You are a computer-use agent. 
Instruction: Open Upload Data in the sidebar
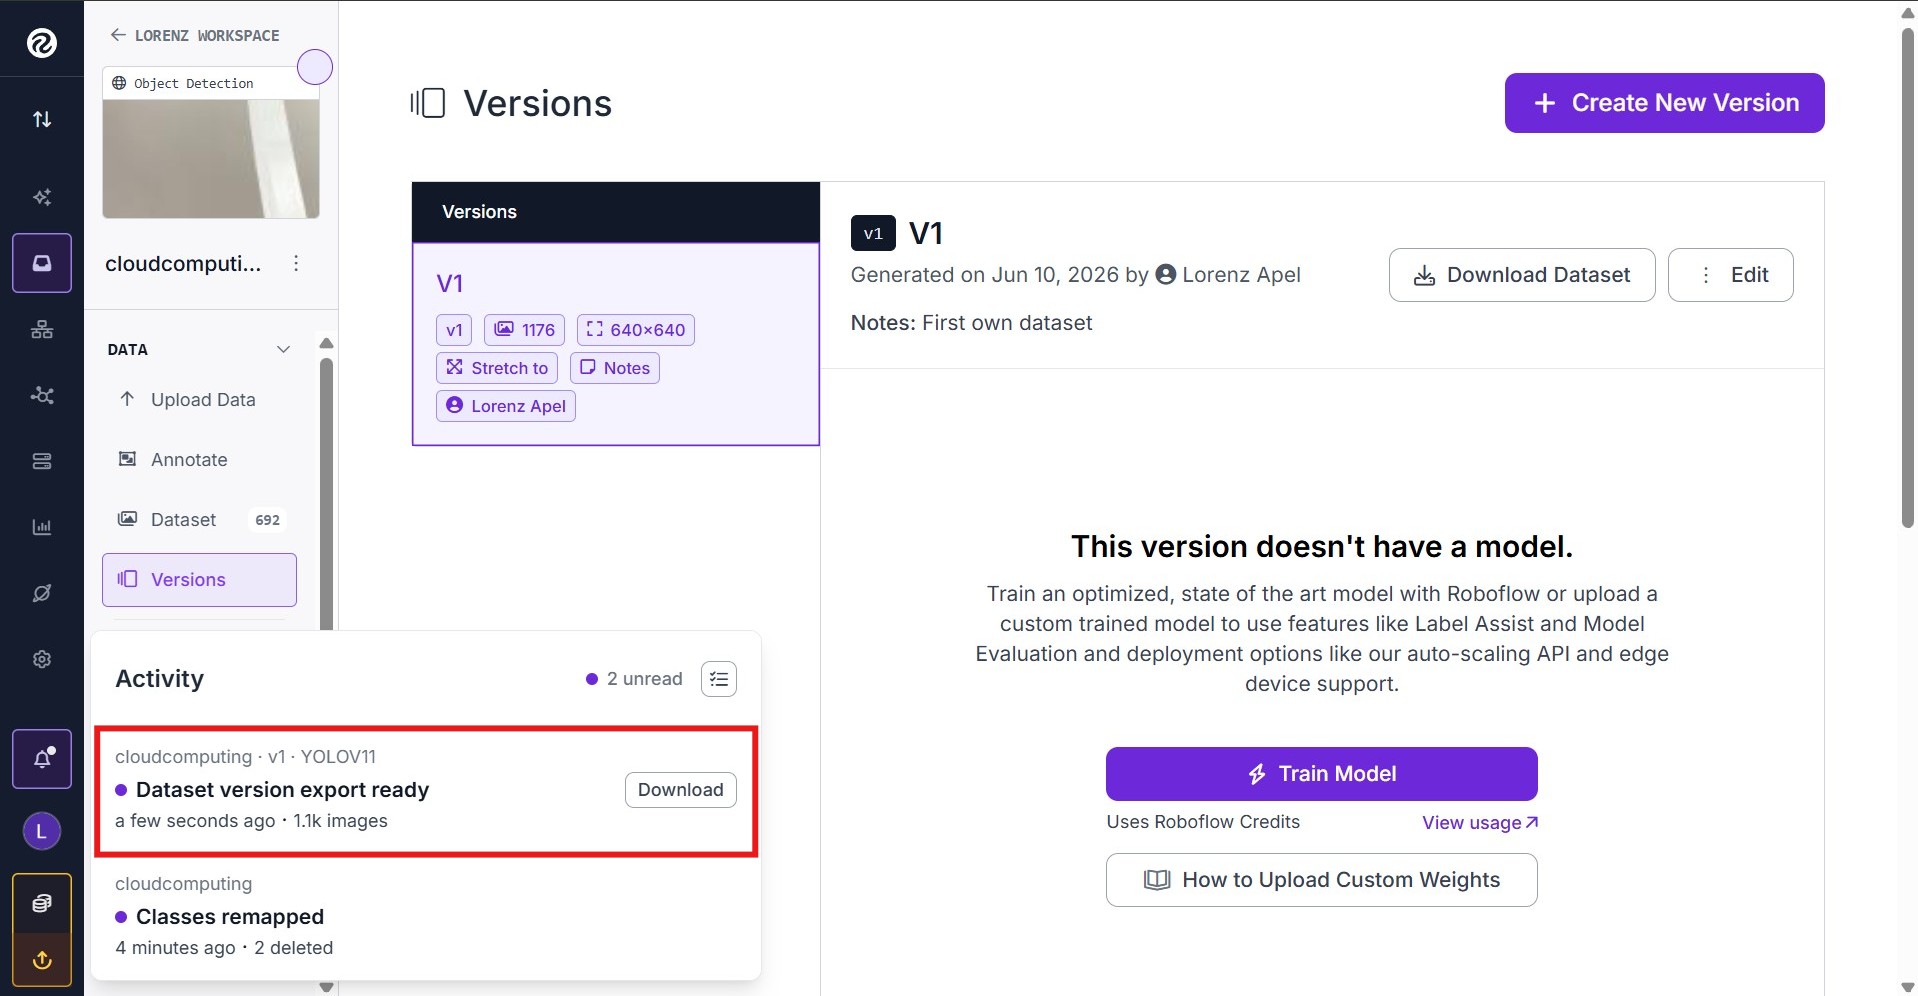click(x=200, y=399)
